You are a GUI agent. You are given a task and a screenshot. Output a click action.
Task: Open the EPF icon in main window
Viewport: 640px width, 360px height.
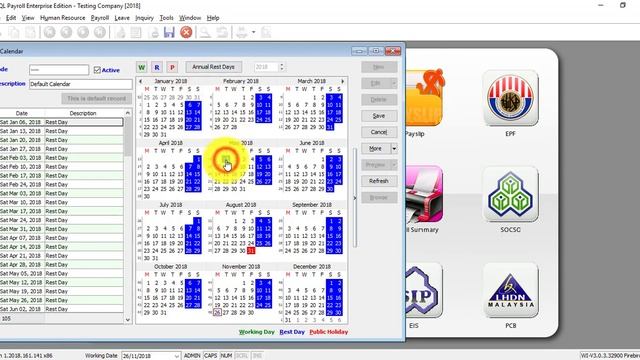[510, 98]
